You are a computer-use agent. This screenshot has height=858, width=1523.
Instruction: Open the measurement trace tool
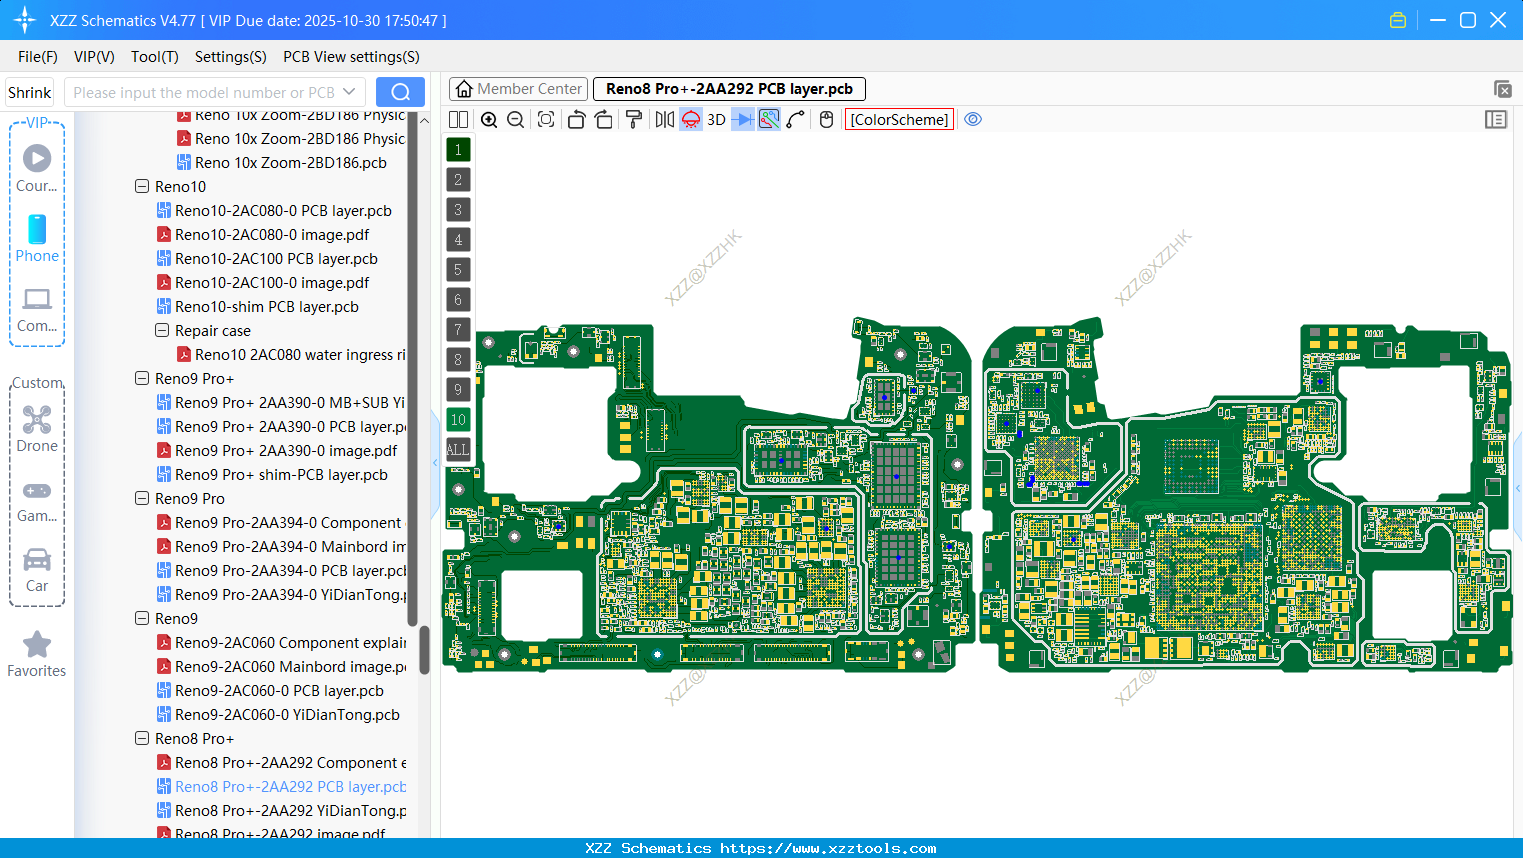tap(793, 119)
